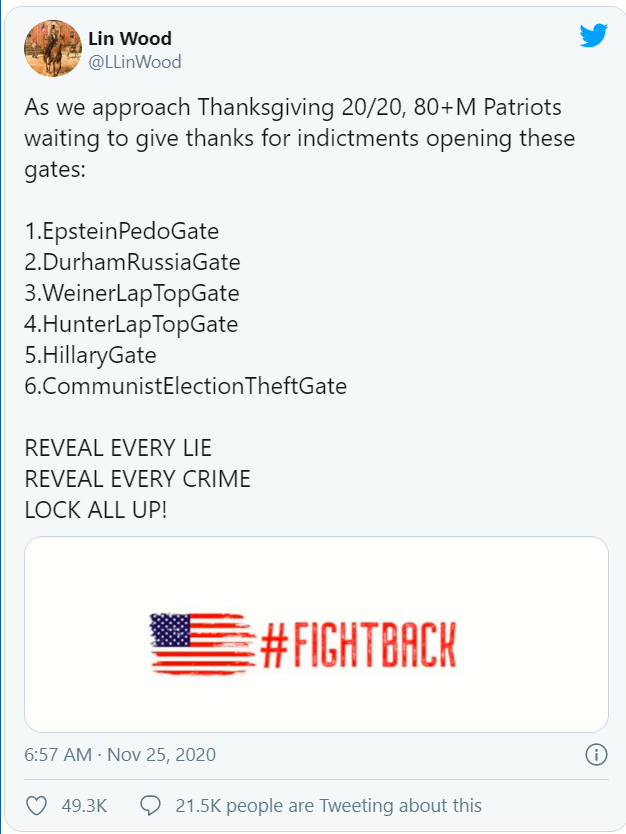View 21.5K people are Tweeting about this
The width and height of the screenshot is (626, 834).
pyautogui.click(x=328, y=805)
